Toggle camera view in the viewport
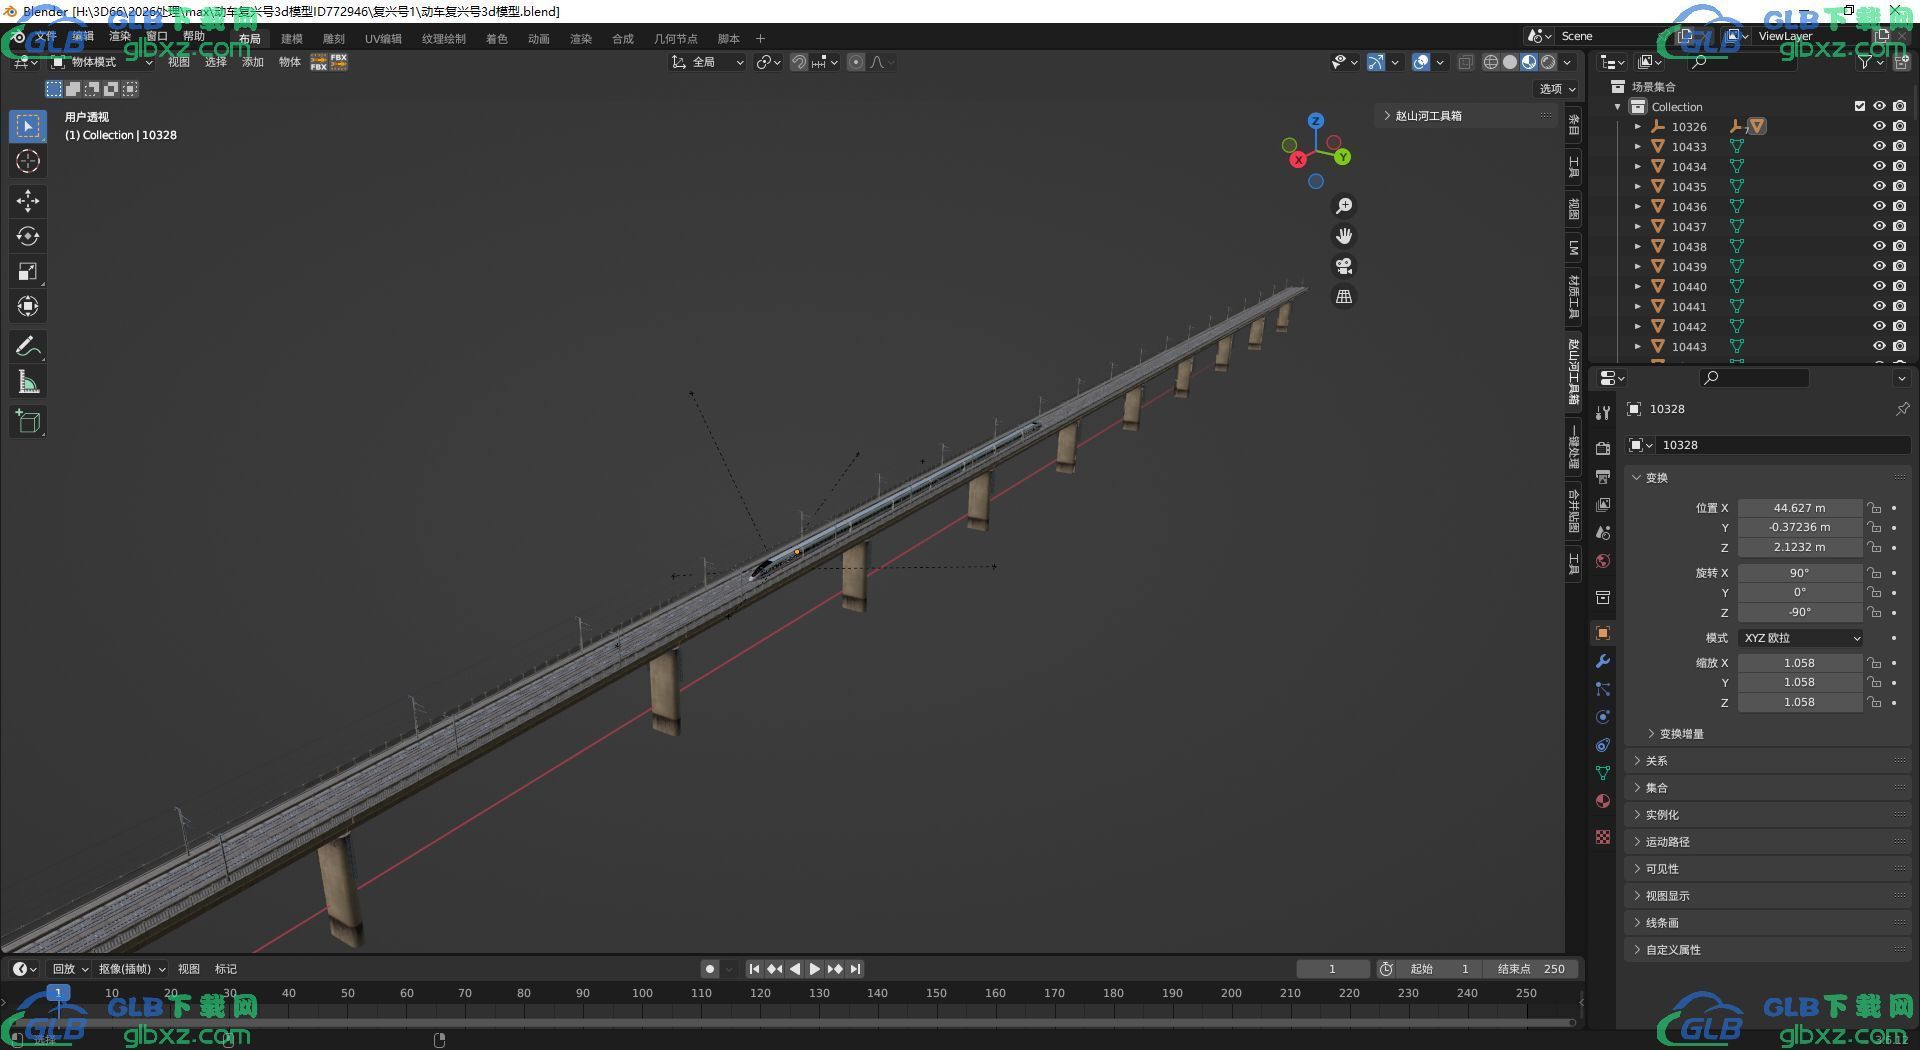Screen dimensions: 1920x1050 [1344, 266]
